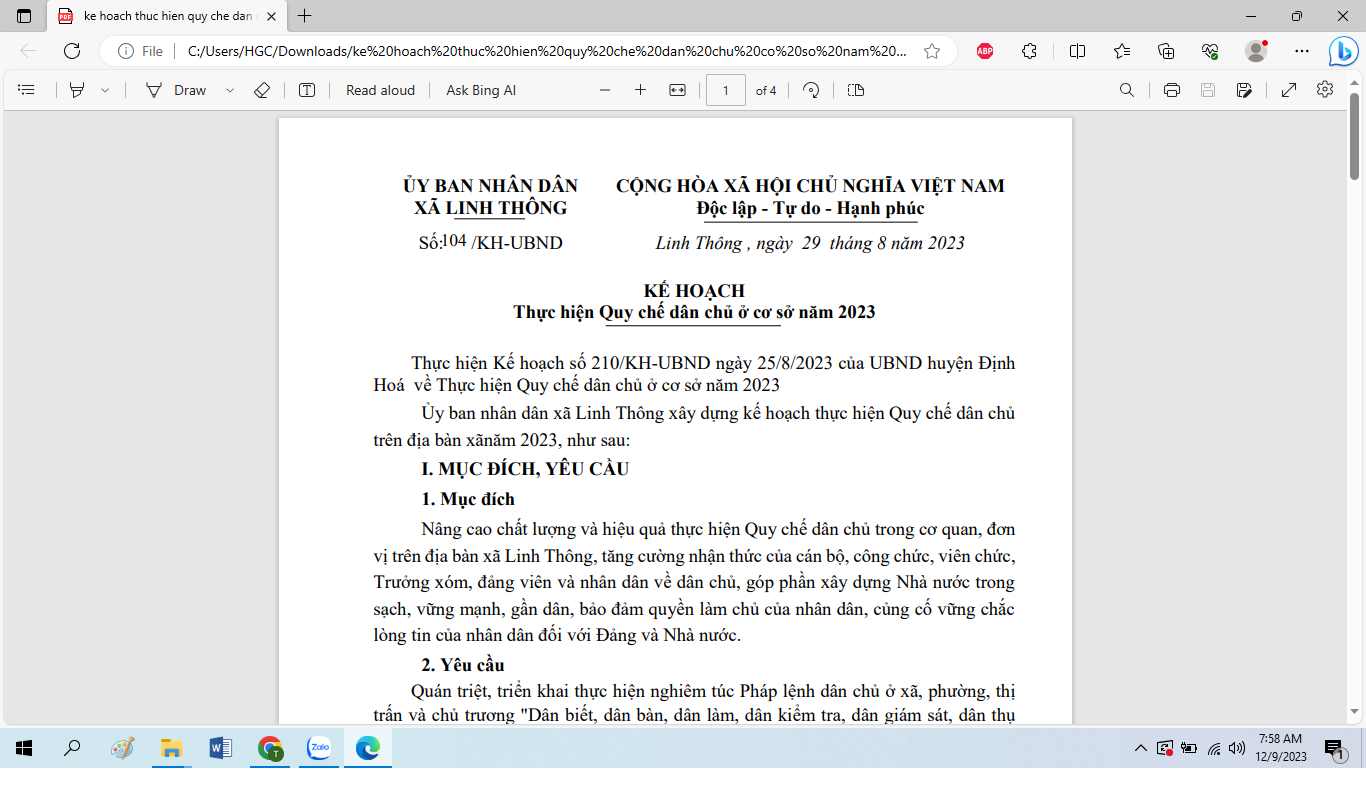Rotate the PDF page
Screen dimensions: 1366x786
point(811,90)
